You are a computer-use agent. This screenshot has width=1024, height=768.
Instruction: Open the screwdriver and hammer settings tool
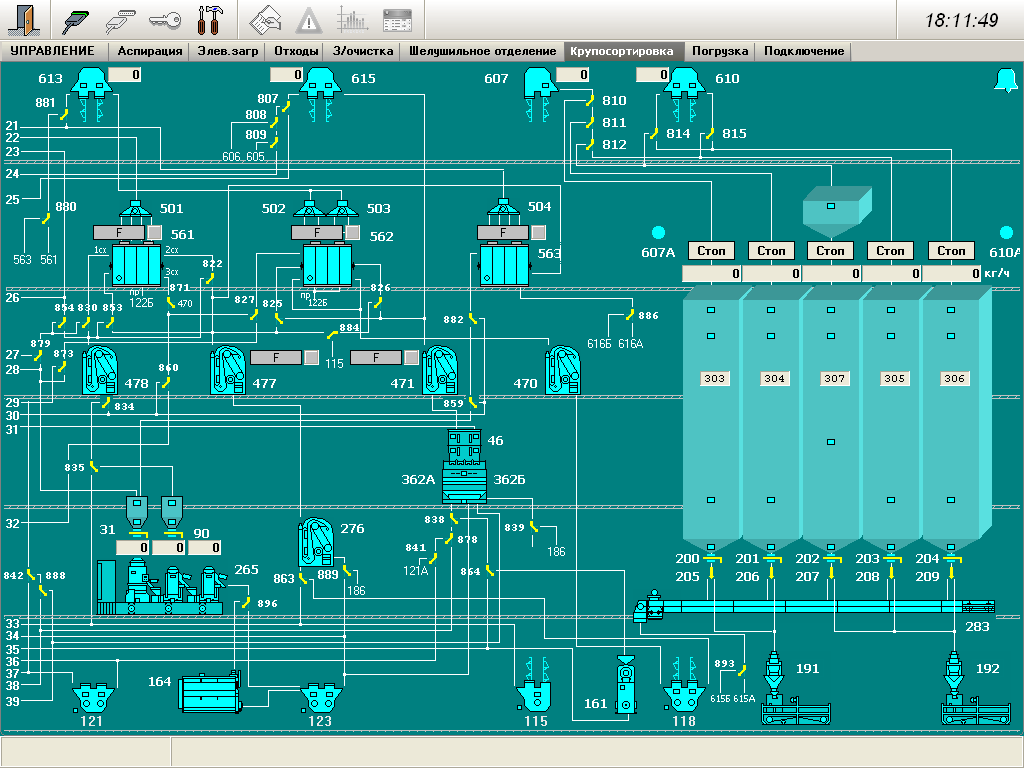point(210,19)
